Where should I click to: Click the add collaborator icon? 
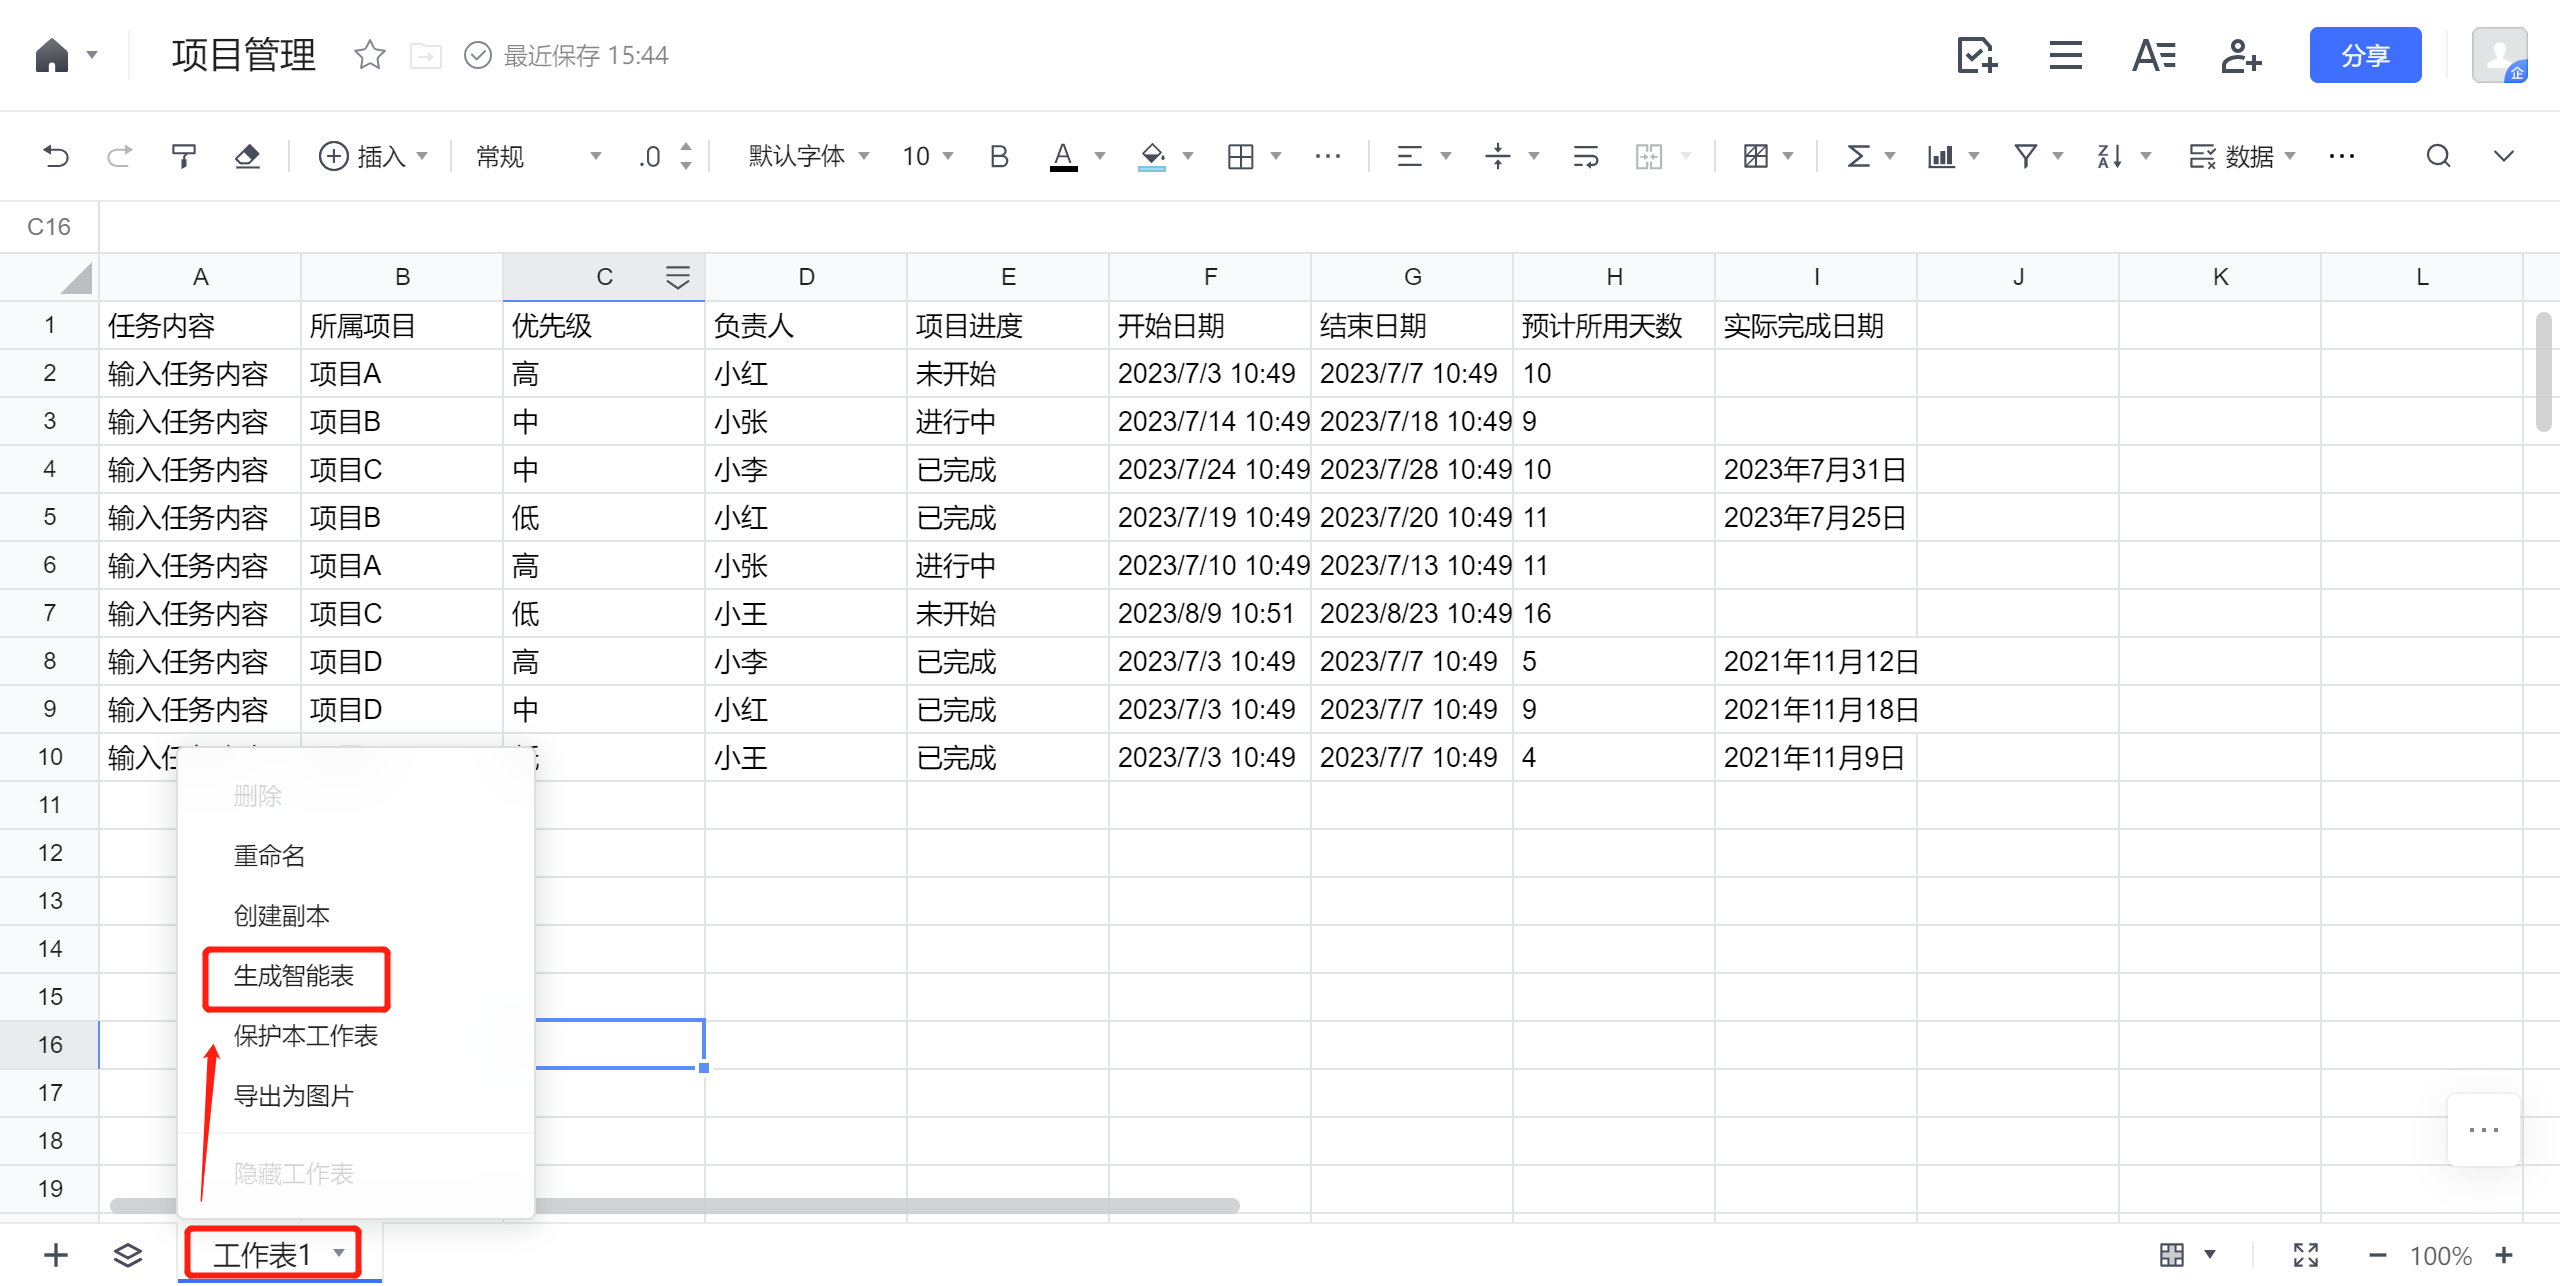[2241, 55]
